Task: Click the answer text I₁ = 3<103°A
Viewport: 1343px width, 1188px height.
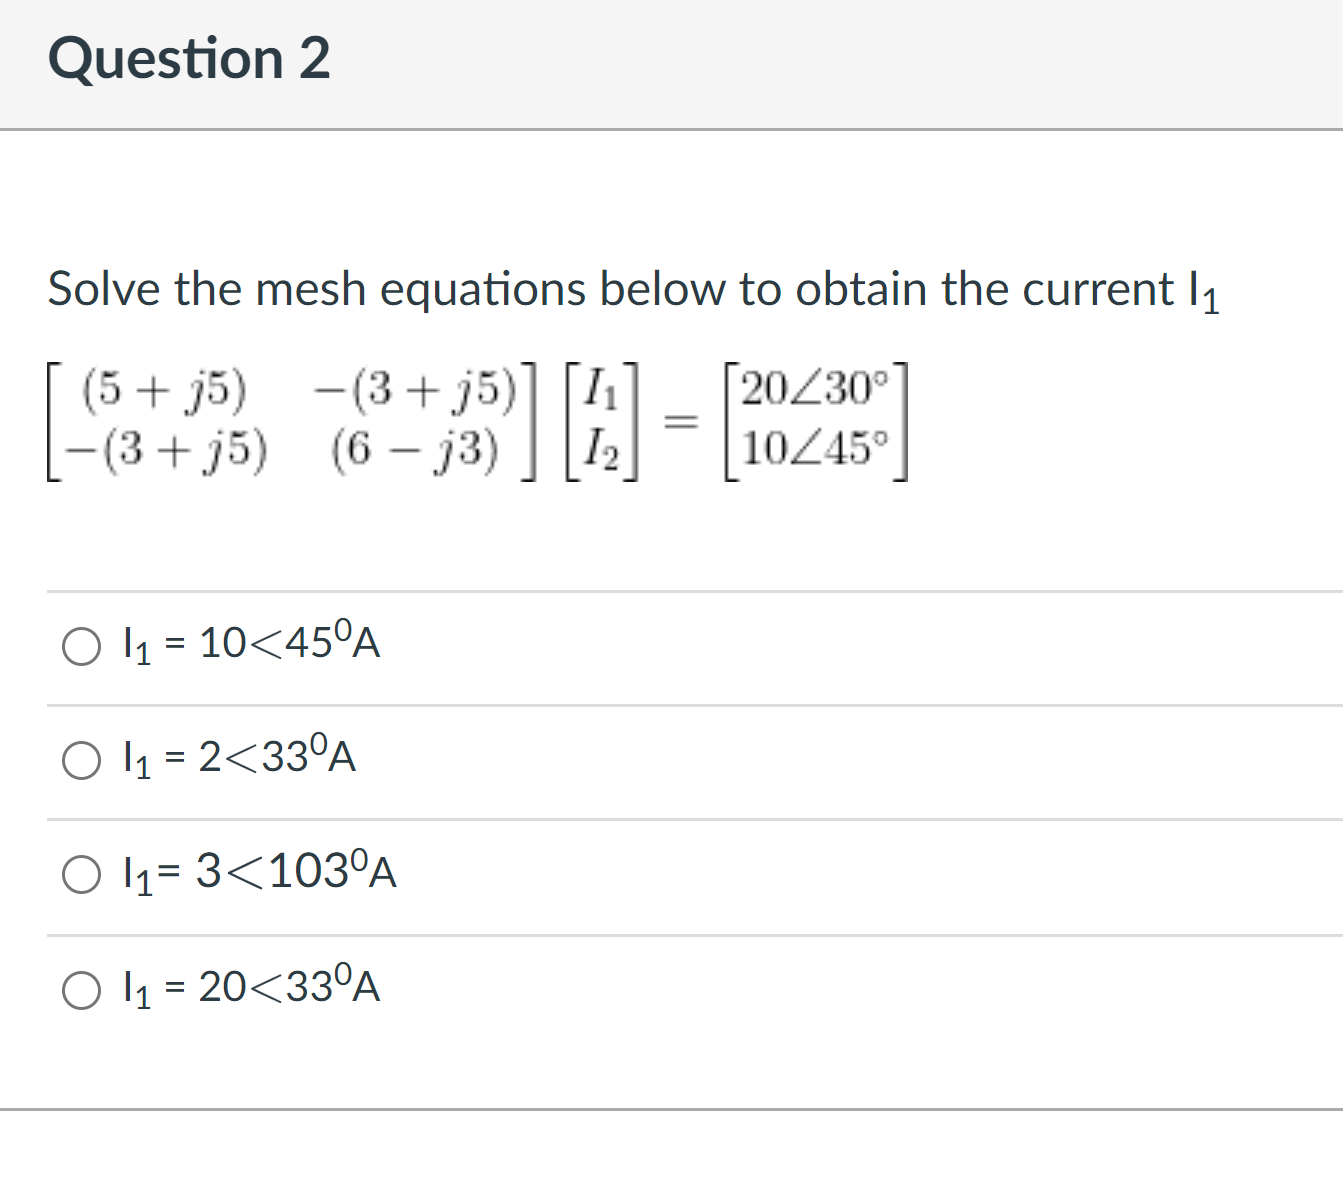Action: point(260,875)
